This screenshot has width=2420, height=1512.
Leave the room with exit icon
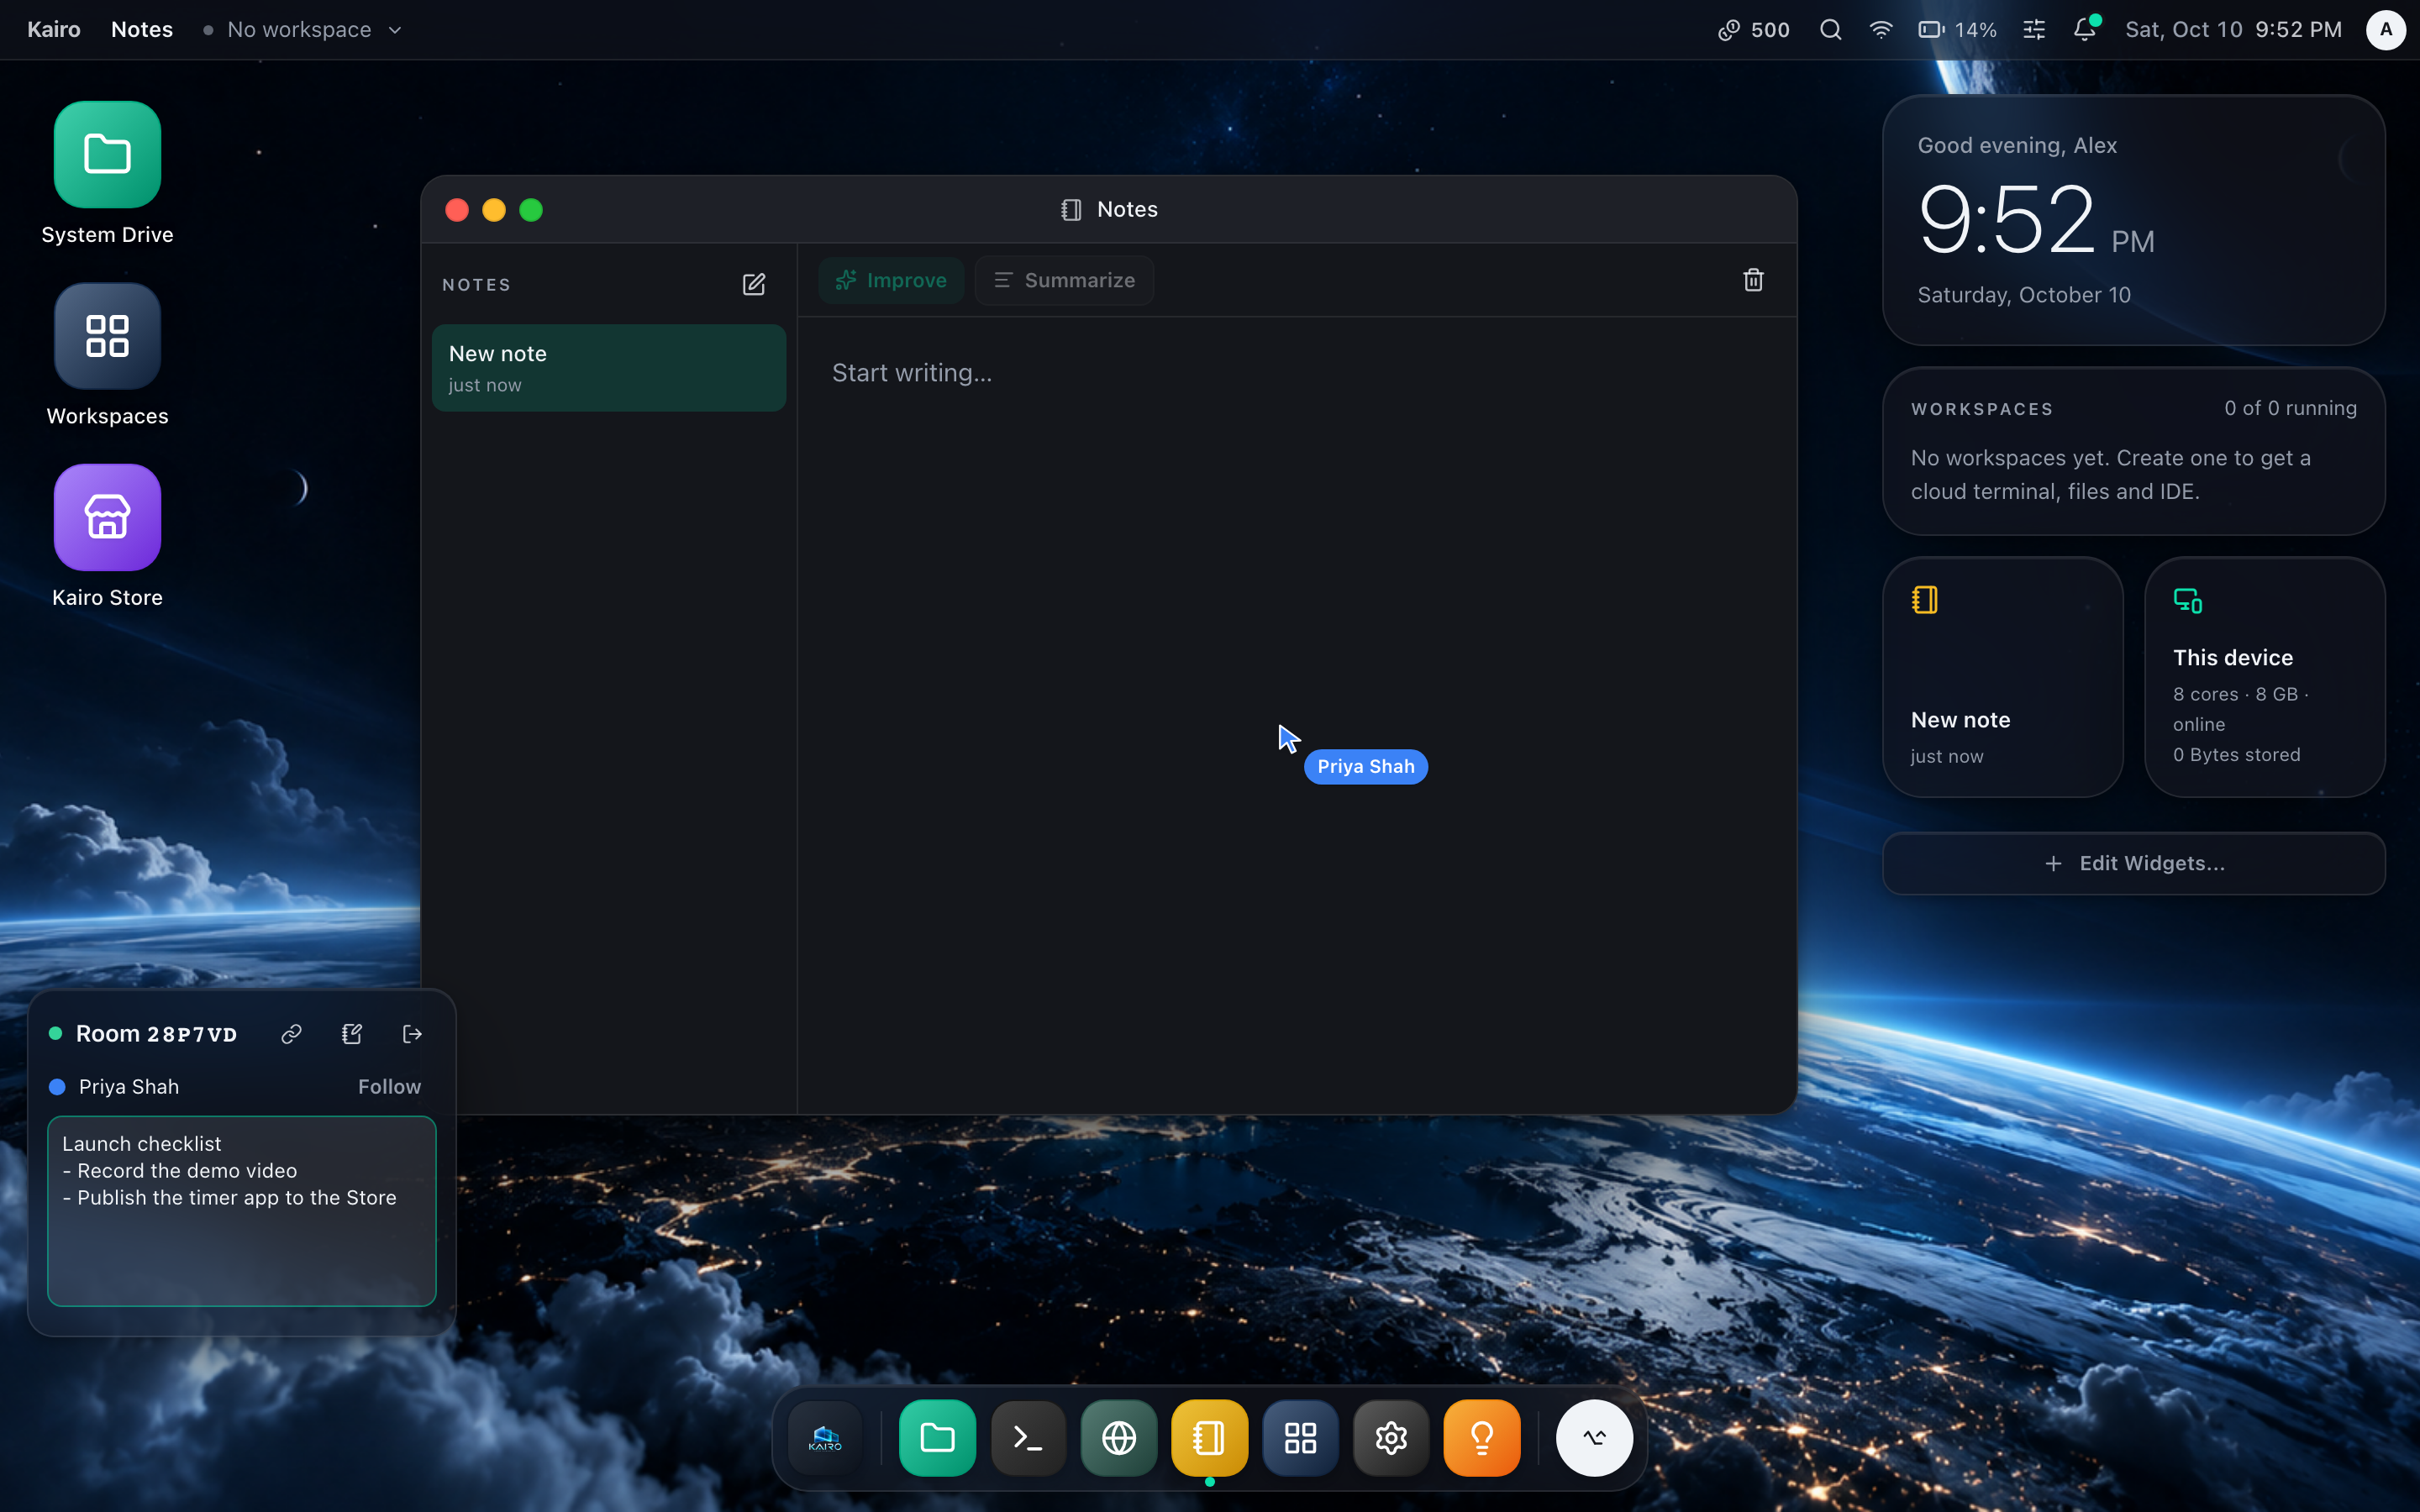(412, 1034)
